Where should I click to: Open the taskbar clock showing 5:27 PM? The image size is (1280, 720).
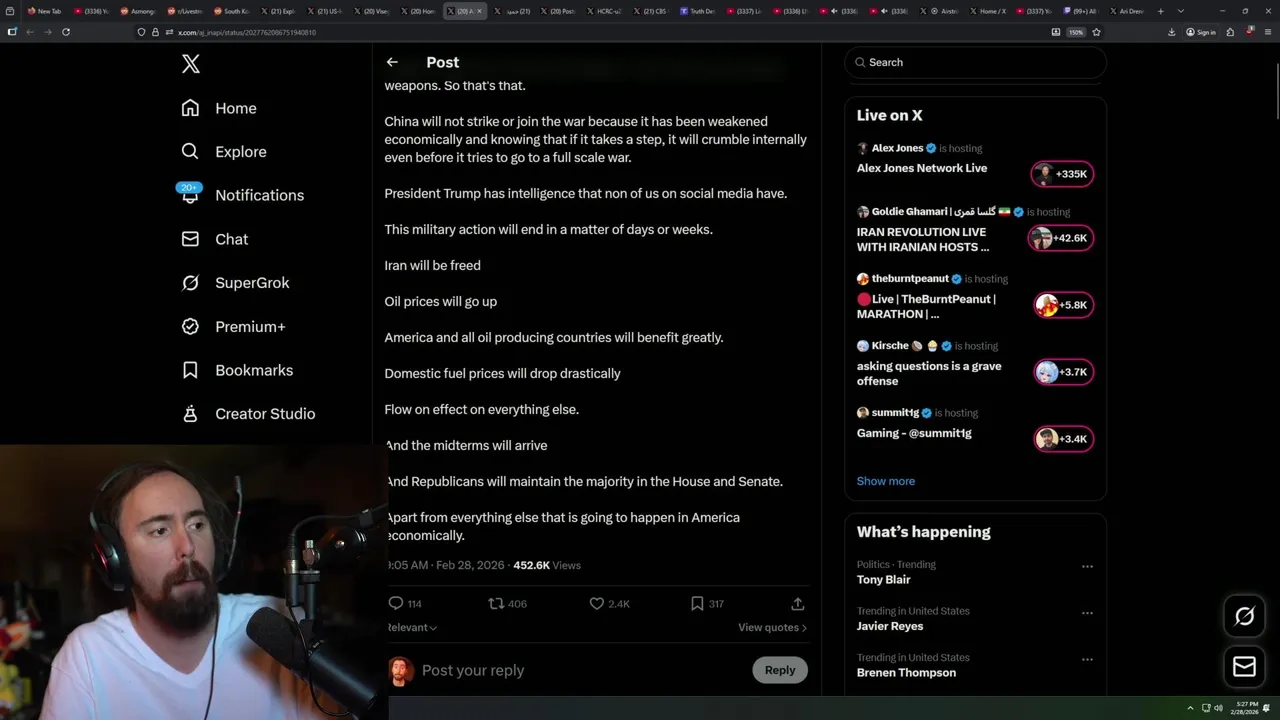(1246, 708)
